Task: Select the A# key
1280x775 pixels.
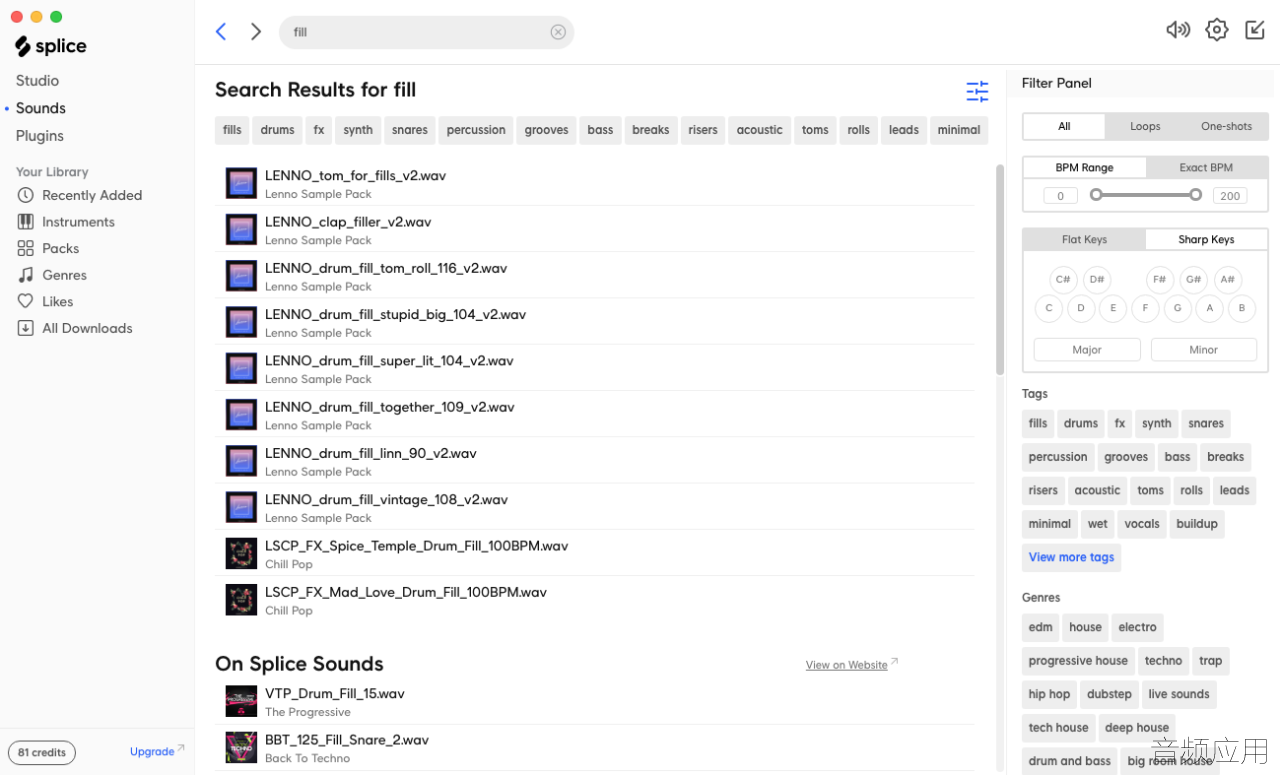Action: pyautogui.click(x=1227, y=280)
